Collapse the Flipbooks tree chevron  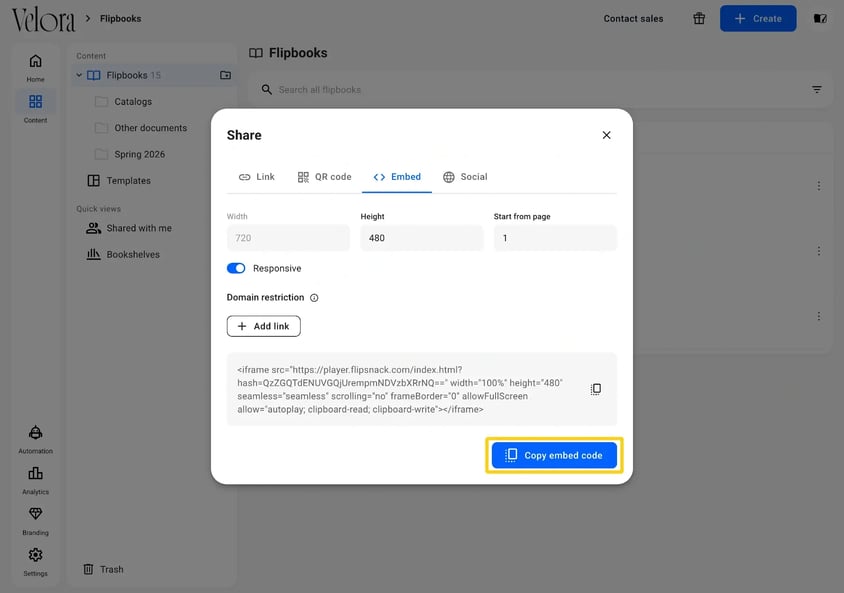[79, 75]
